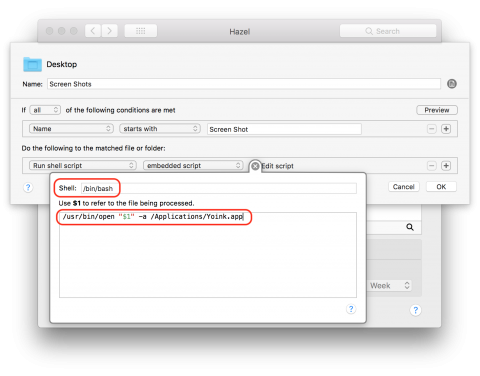Open the Run shell script action dropdown

pyautogui.click(x=83, y=165)
